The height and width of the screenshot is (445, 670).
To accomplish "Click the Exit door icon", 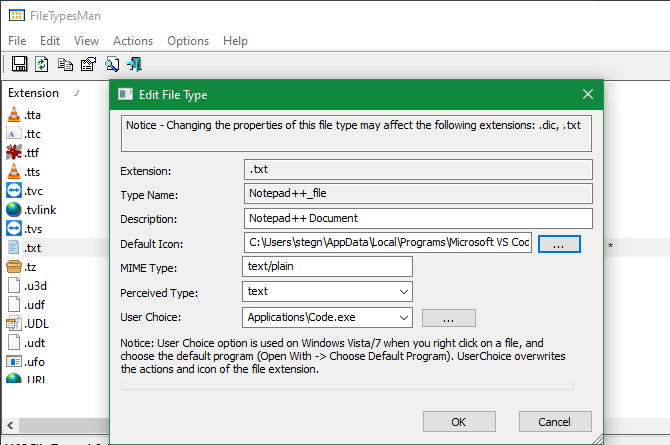I will pyautogui.click(x=134, y=64).
